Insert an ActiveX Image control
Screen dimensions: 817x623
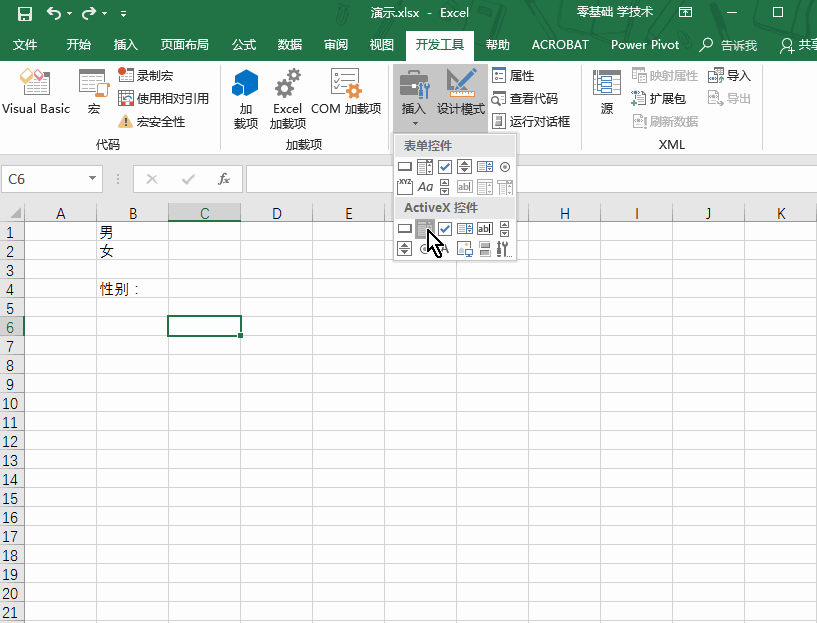coord(464,248)
